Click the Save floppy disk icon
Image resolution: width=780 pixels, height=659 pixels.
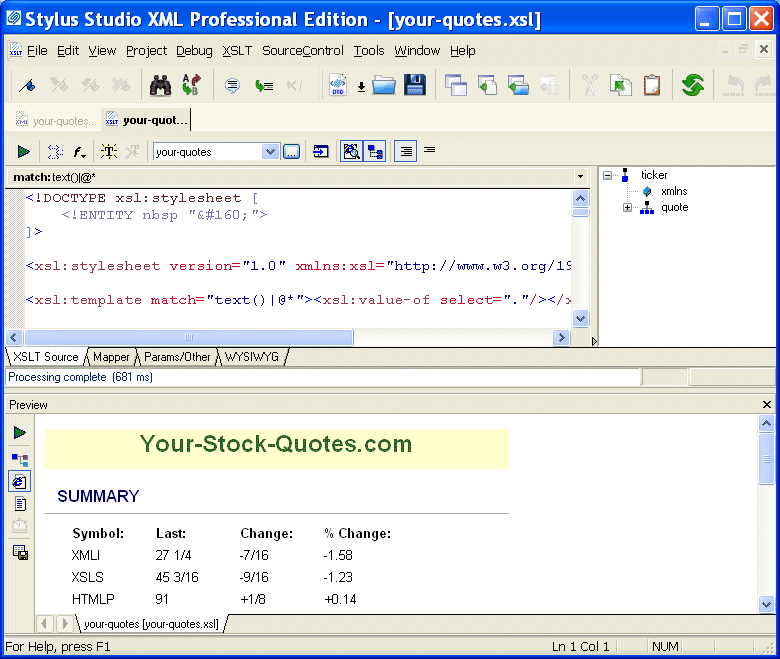coord(415,86)
